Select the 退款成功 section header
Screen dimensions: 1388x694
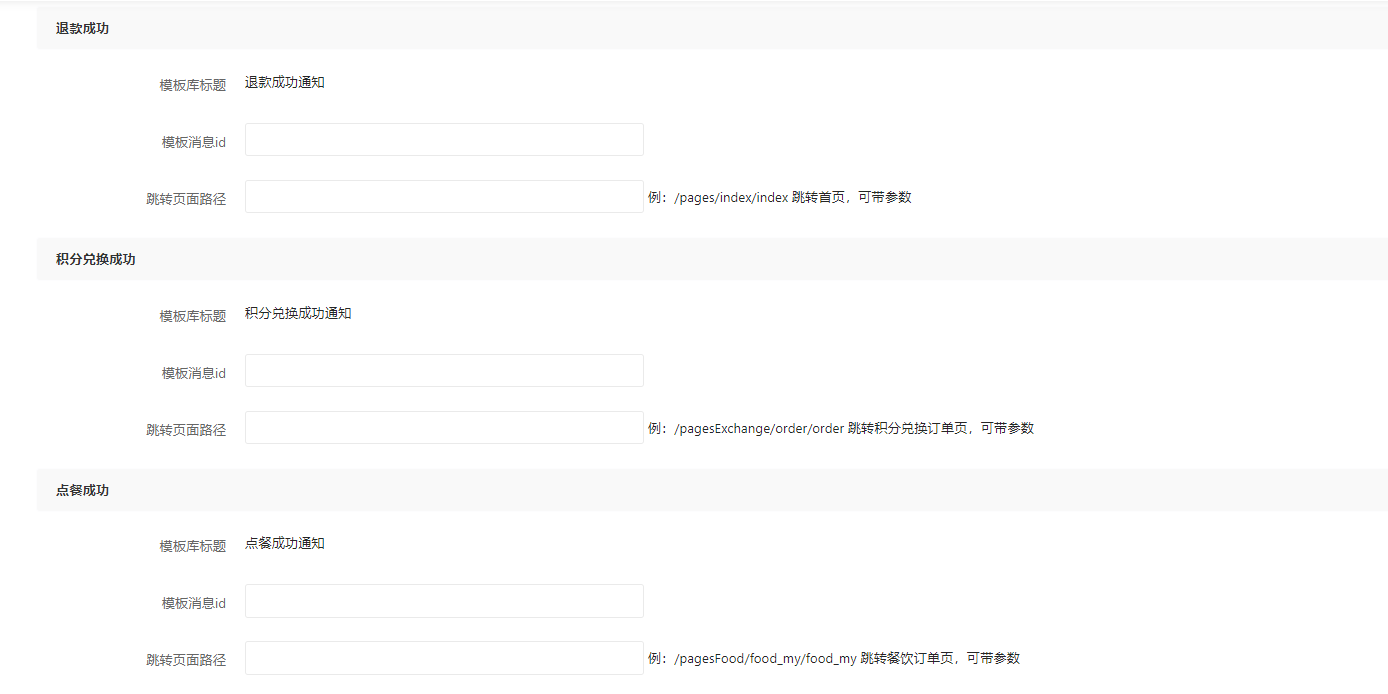click(83, 29)
